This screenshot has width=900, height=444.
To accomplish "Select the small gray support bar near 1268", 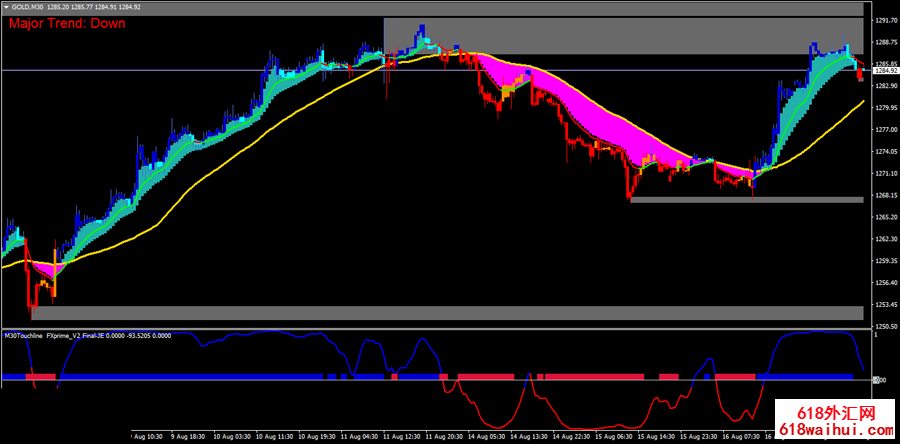I will pyautogui.click(x=746, y=200).
